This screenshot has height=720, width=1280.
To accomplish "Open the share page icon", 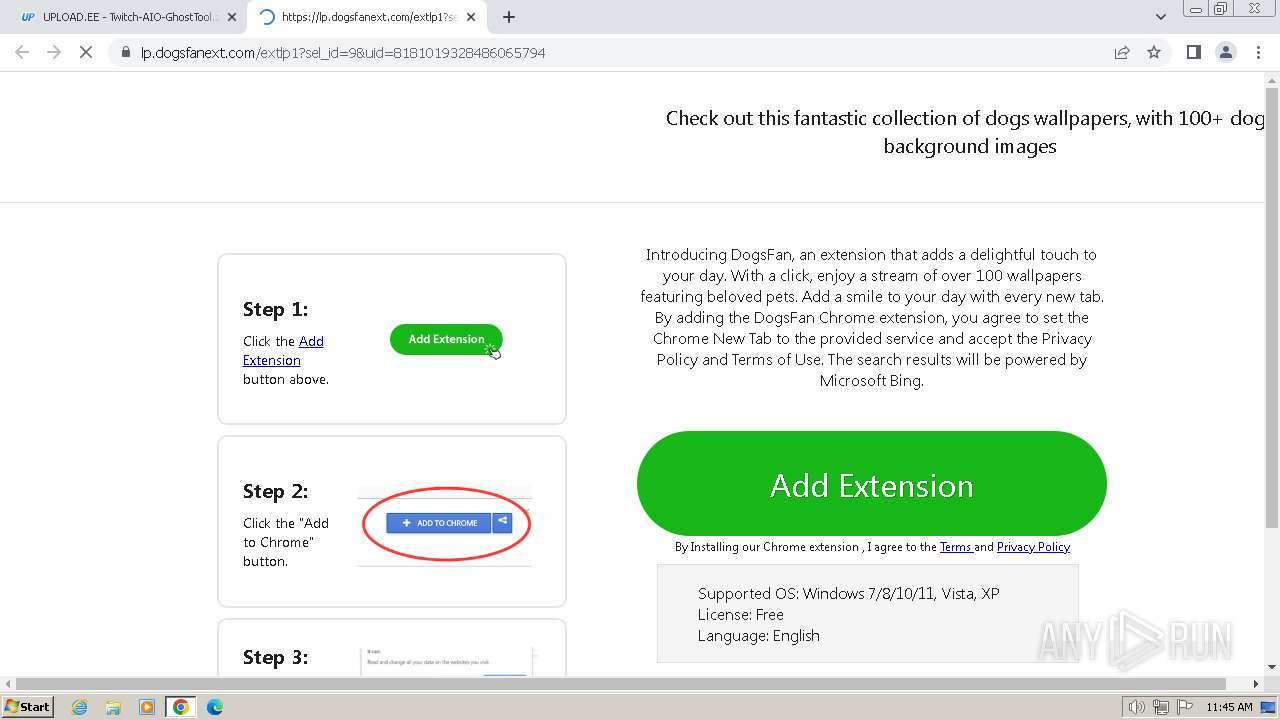I will [x=1122, y=52].
